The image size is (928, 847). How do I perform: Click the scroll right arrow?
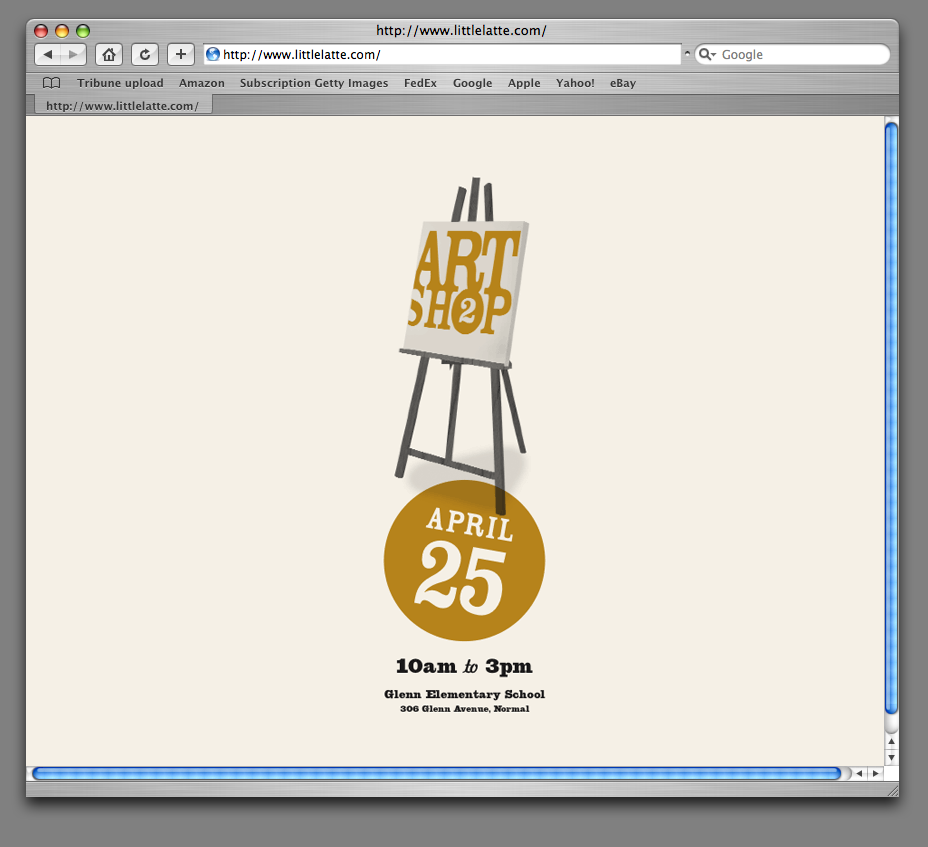(875, 773)
